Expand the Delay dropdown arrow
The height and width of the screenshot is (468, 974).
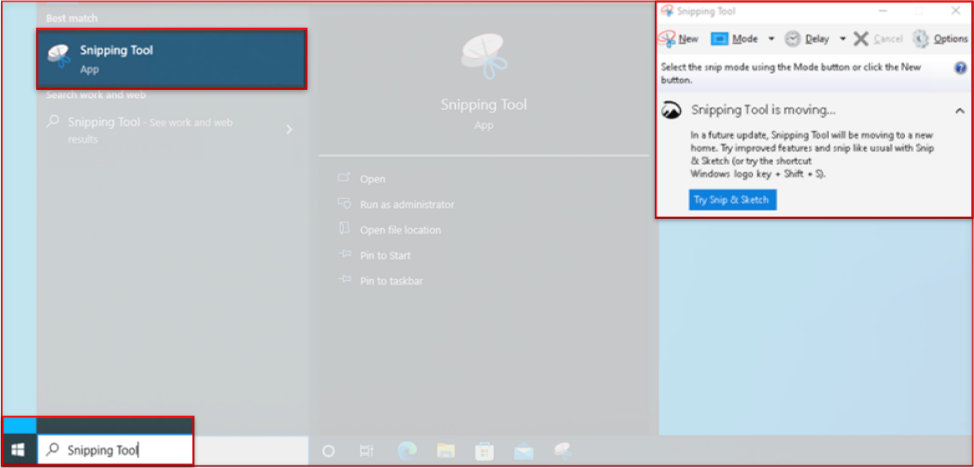(843, 39)
